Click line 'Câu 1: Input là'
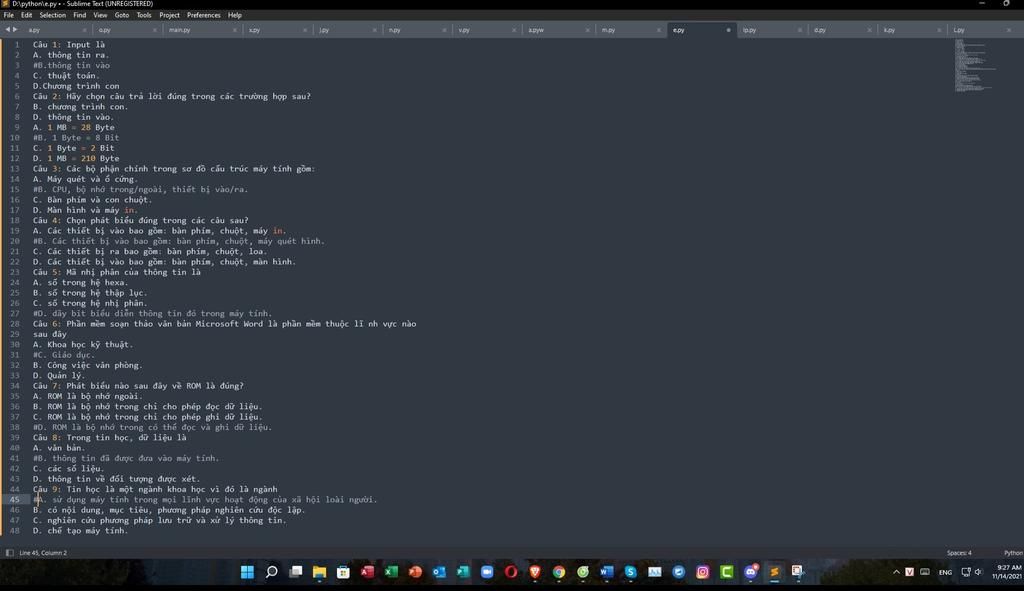Screen dimensions: 1024x591 (69, 44)
